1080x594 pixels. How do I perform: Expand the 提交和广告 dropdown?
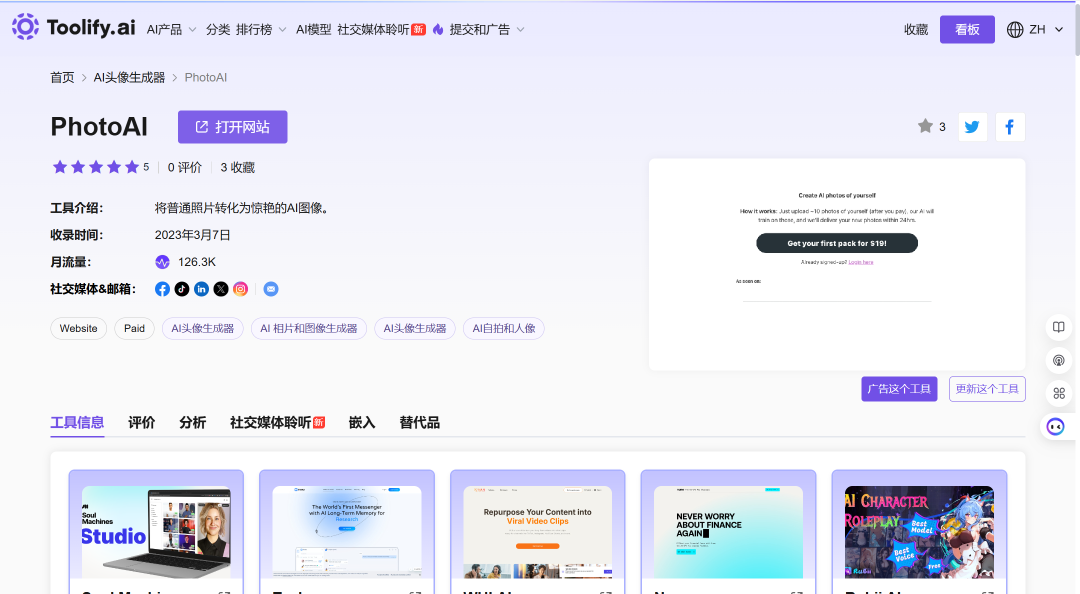487,30
